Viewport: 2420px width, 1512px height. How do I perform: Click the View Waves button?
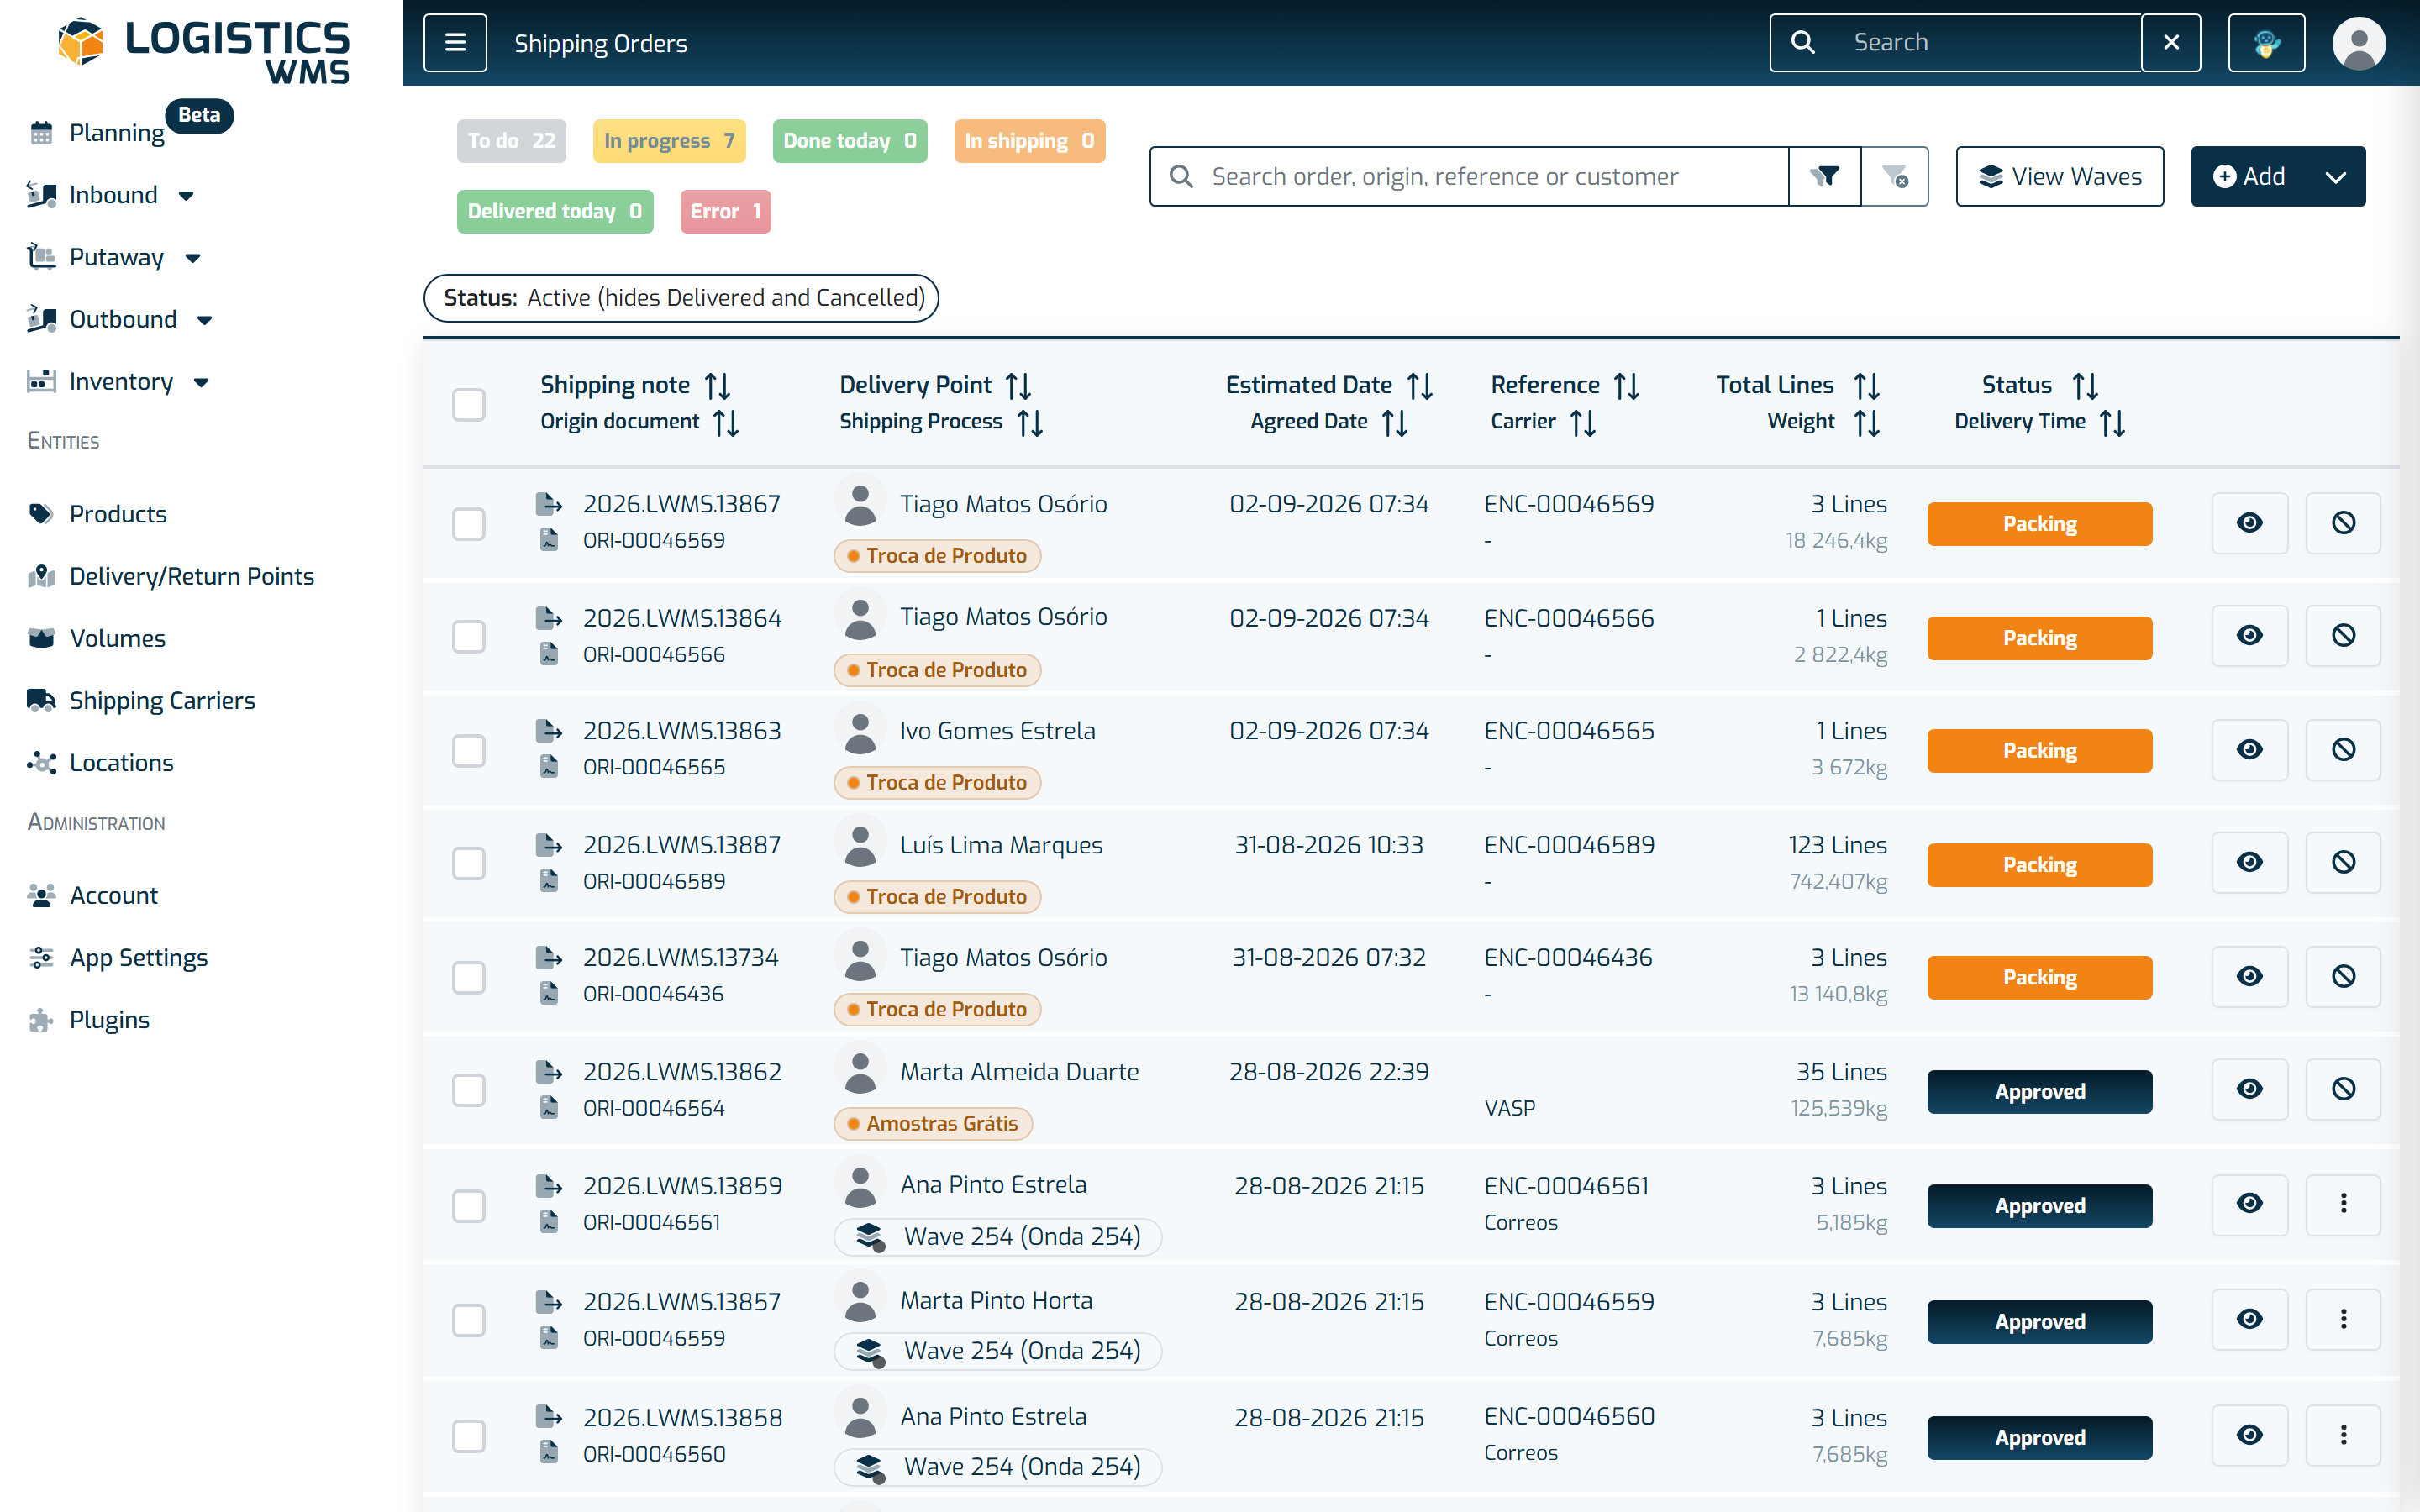2059,177
